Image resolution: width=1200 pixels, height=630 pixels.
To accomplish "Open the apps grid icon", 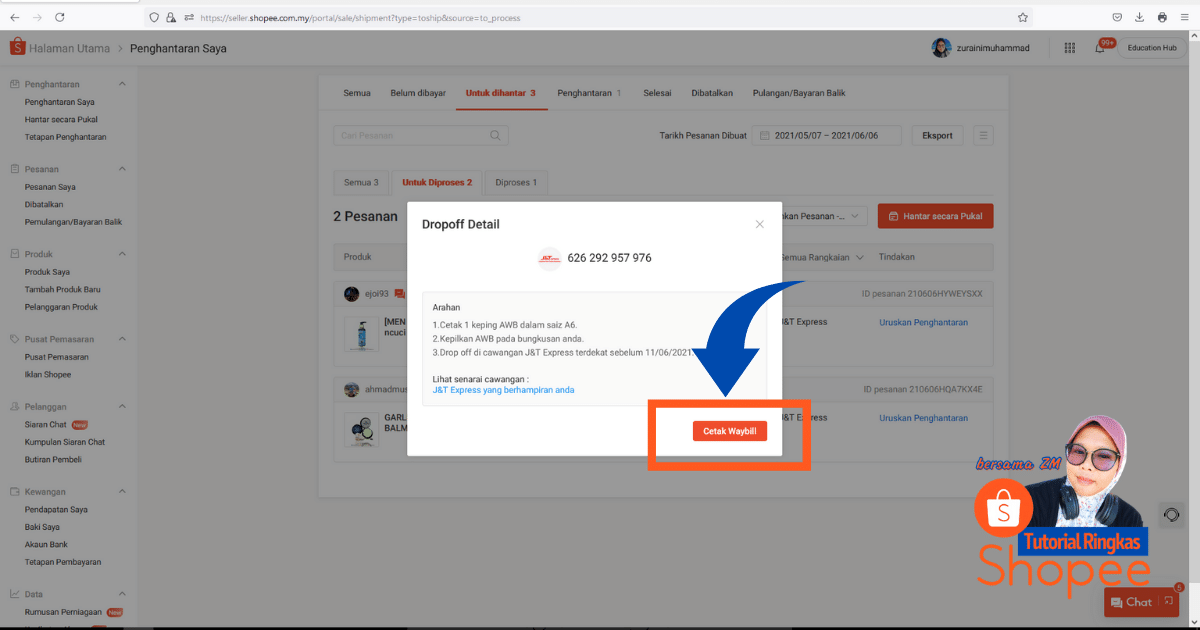I will coord(1070,47).
